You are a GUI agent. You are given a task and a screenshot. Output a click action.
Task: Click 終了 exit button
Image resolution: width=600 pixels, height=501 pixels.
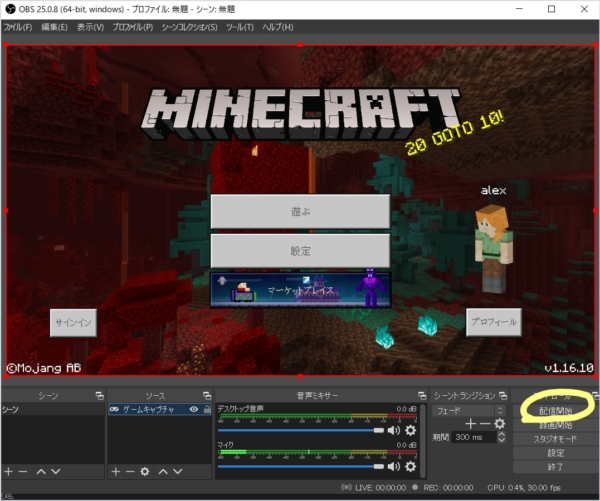pyautogui.click(x=555, y=467)
